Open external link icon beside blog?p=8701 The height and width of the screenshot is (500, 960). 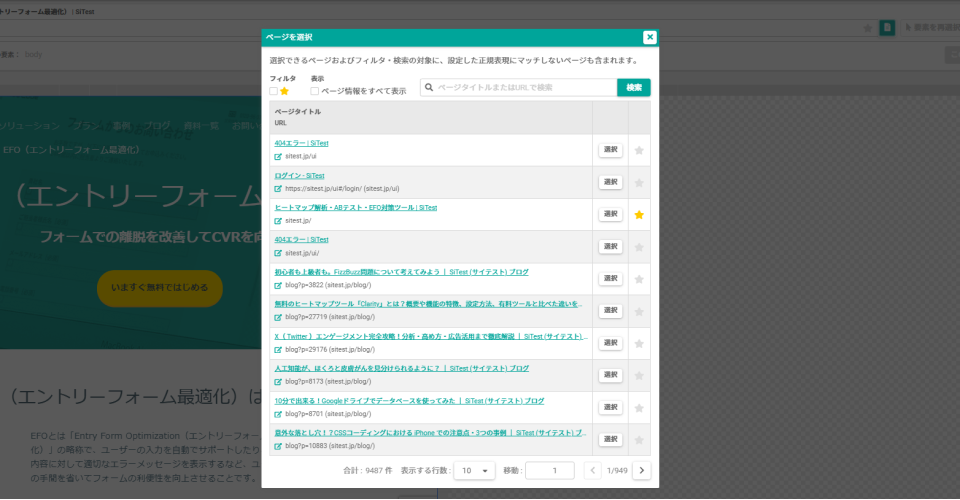(x=278, y=414)
